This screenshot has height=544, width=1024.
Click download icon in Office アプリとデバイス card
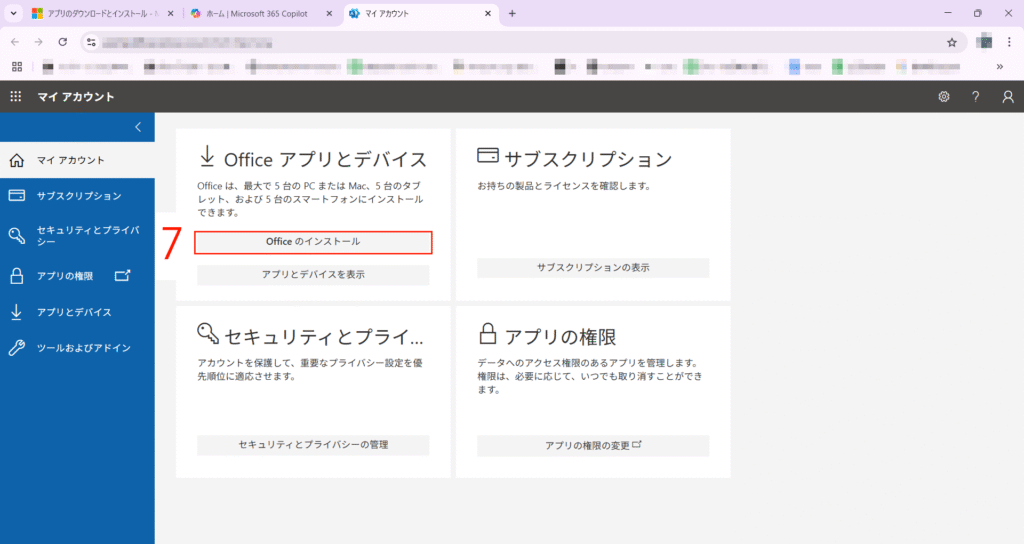207,156
